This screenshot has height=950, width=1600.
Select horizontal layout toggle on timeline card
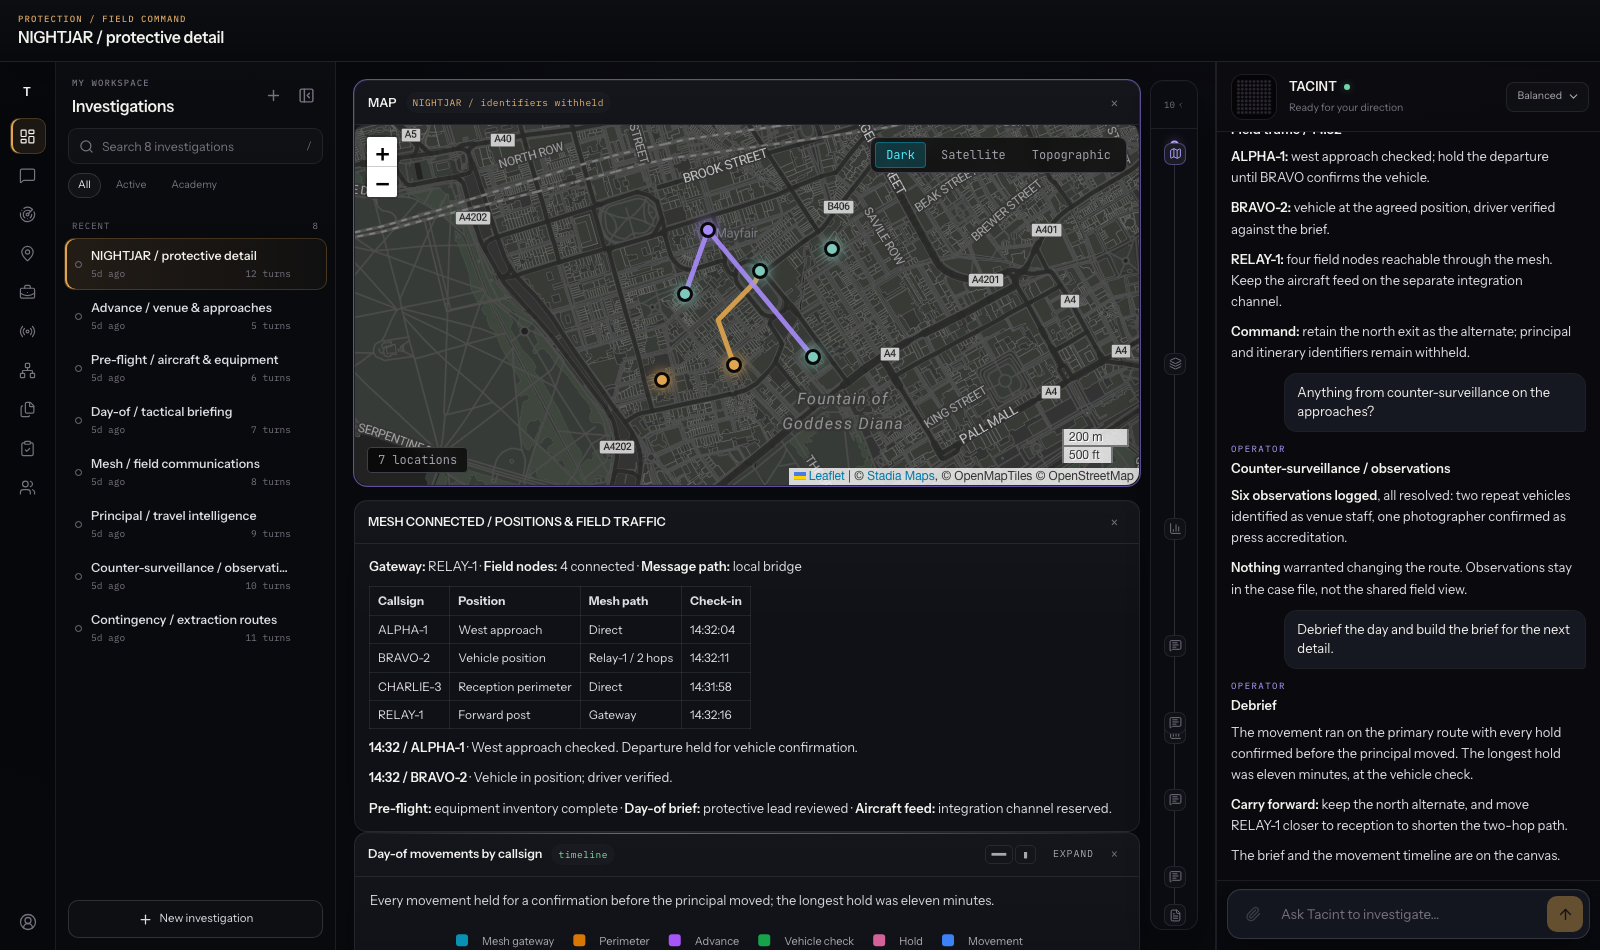999,854
